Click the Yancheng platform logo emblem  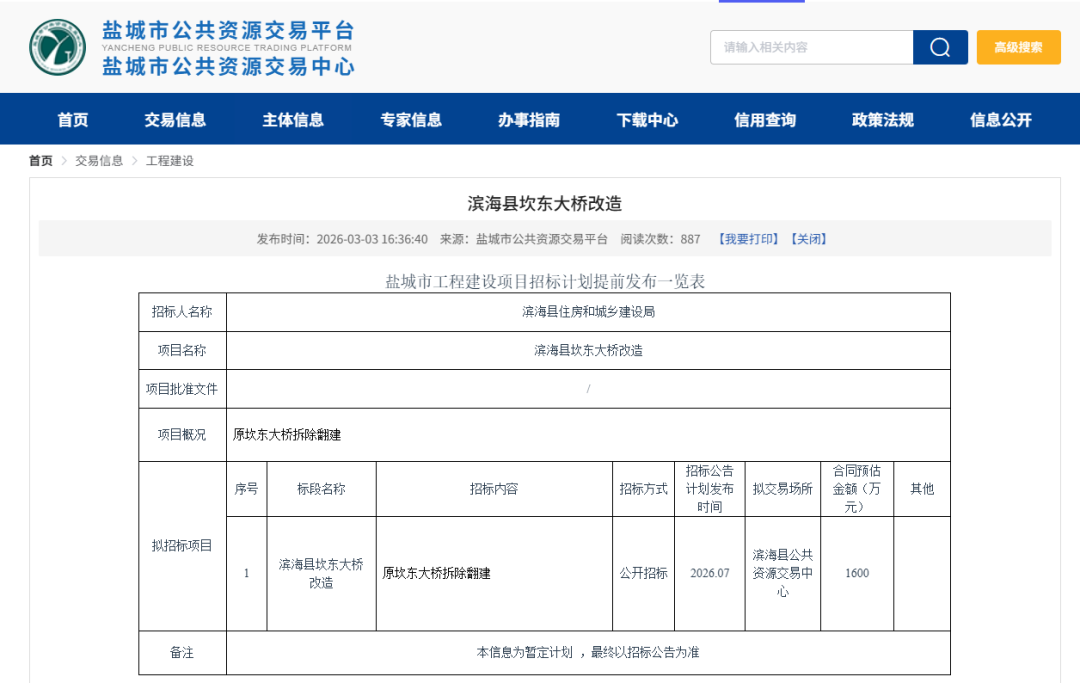coord(57,47)
